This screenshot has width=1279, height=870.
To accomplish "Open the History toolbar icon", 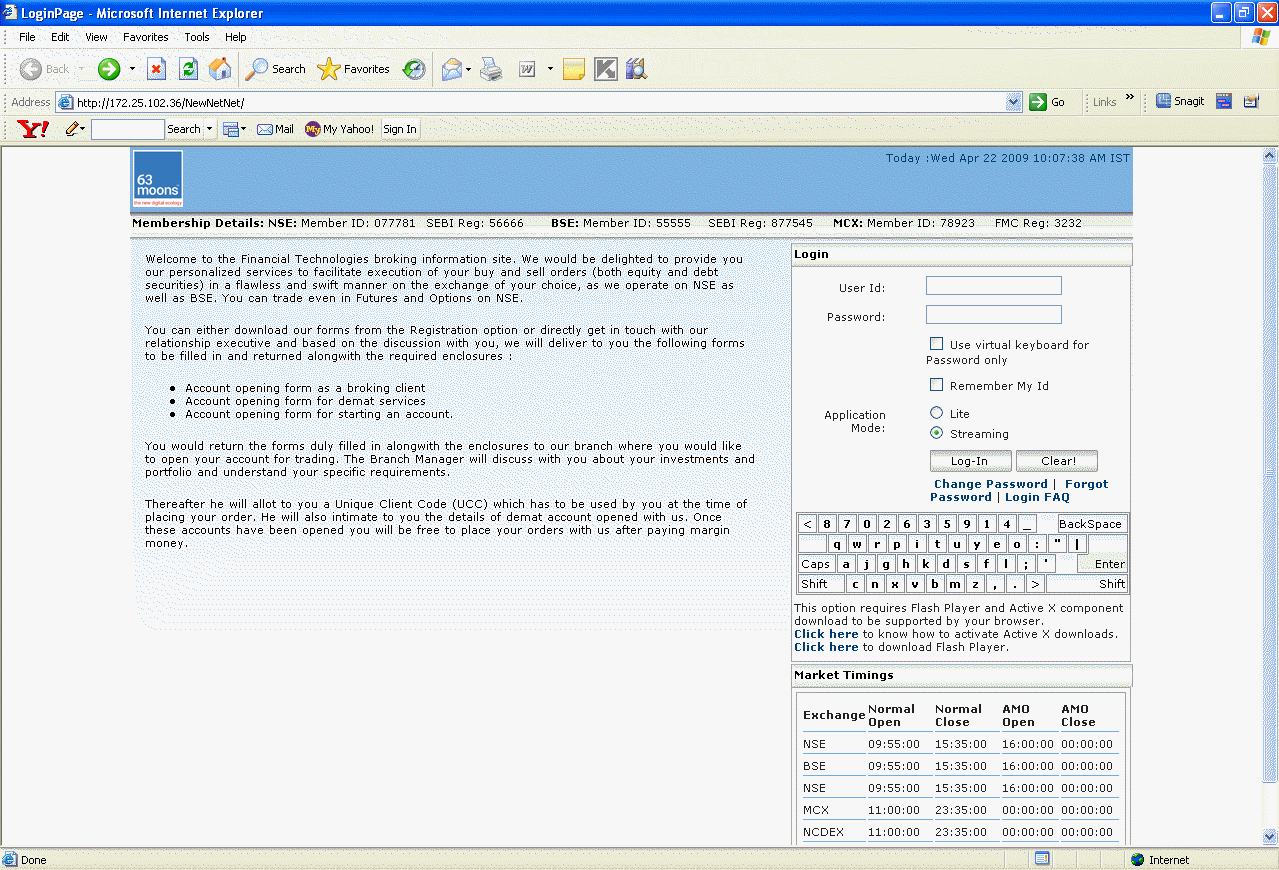I will tap(414, 69).
